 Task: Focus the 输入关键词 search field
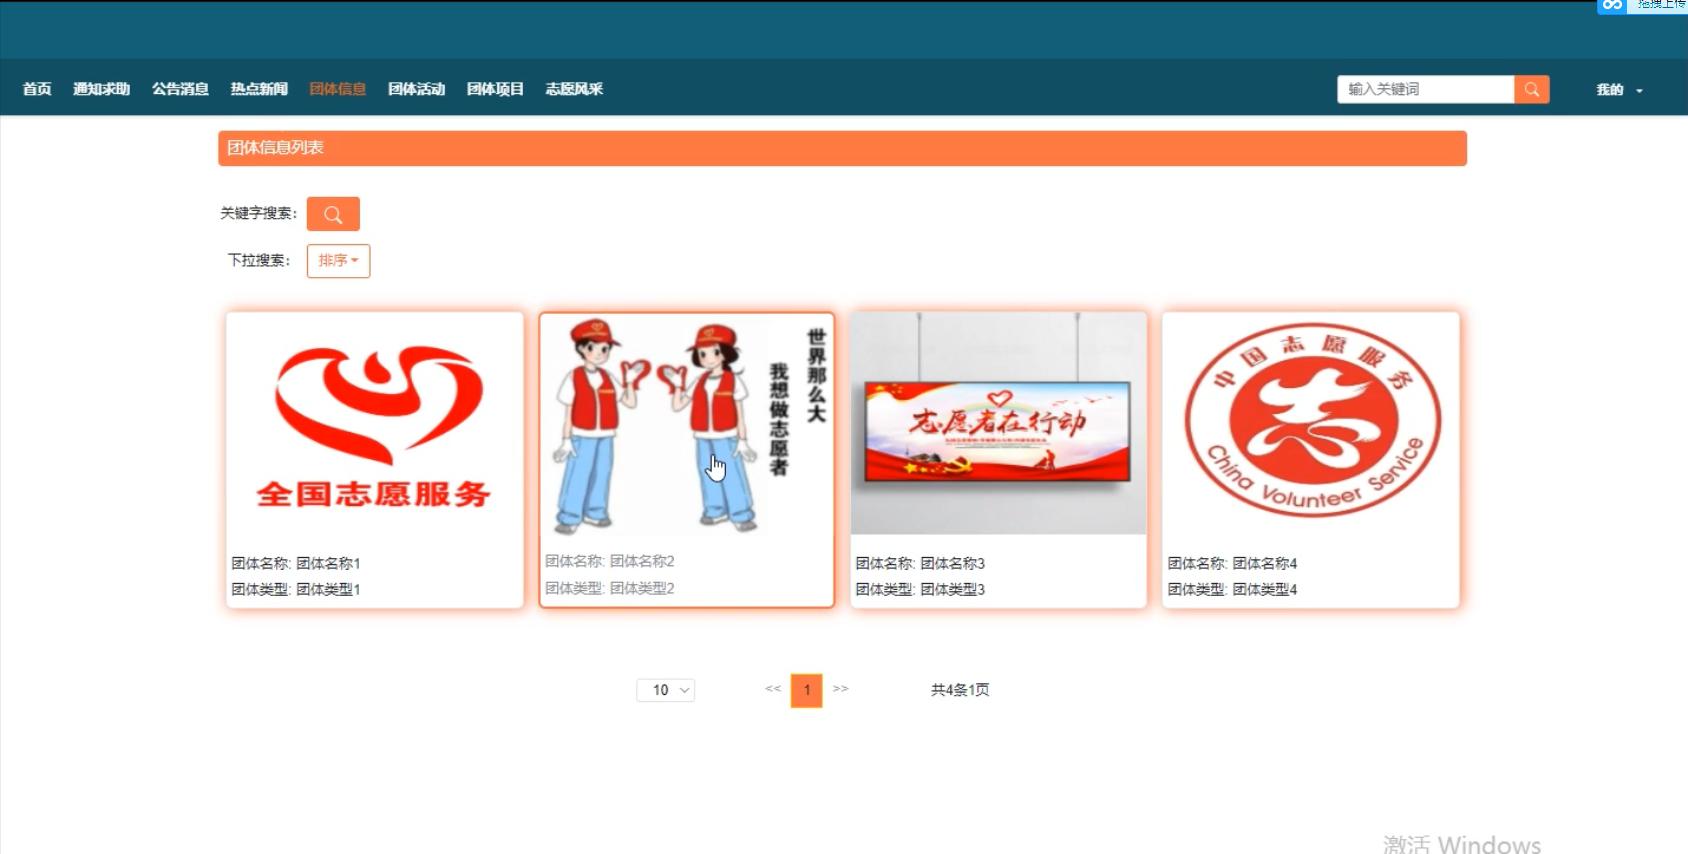click(x=1425, y=89)
